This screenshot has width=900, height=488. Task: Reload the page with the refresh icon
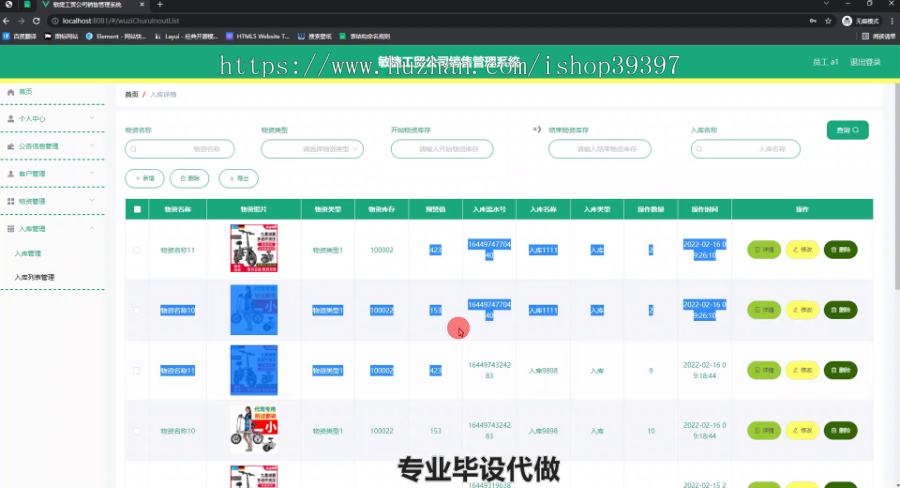[x=36, y=21]
